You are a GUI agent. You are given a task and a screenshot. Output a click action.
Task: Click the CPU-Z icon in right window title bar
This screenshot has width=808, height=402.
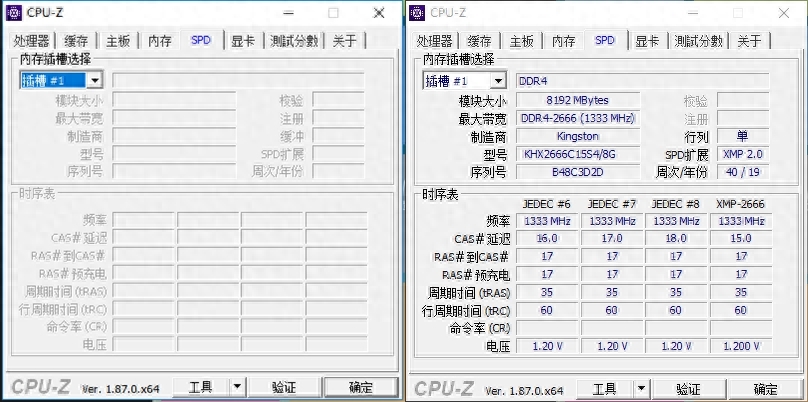[x=417, y=13]
